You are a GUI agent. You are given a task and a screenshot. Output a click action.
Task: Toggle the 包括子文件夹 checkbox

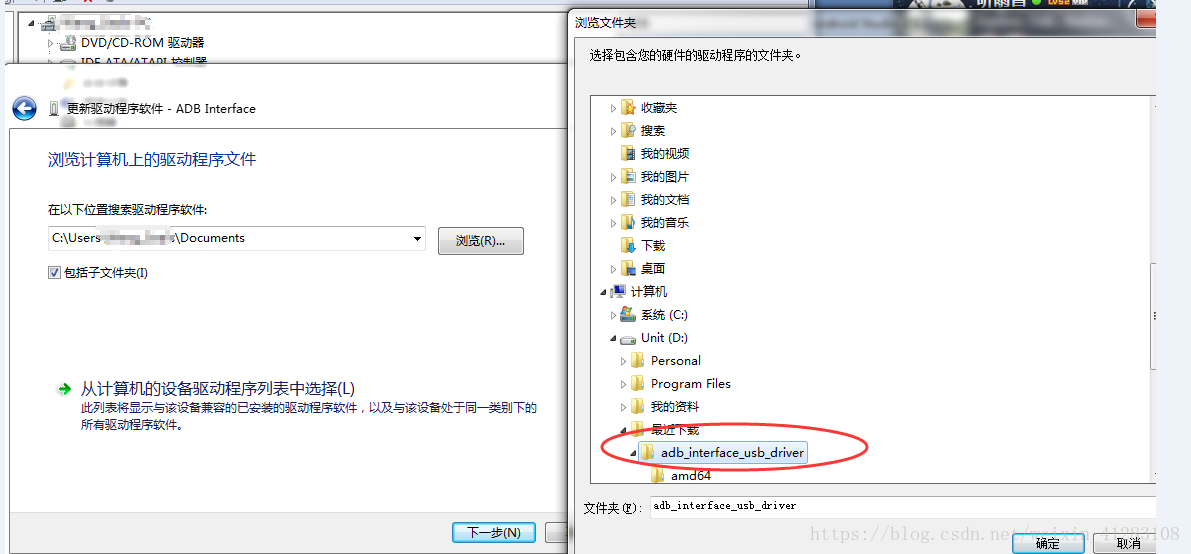pyautogui.click(x=54, y=272)
